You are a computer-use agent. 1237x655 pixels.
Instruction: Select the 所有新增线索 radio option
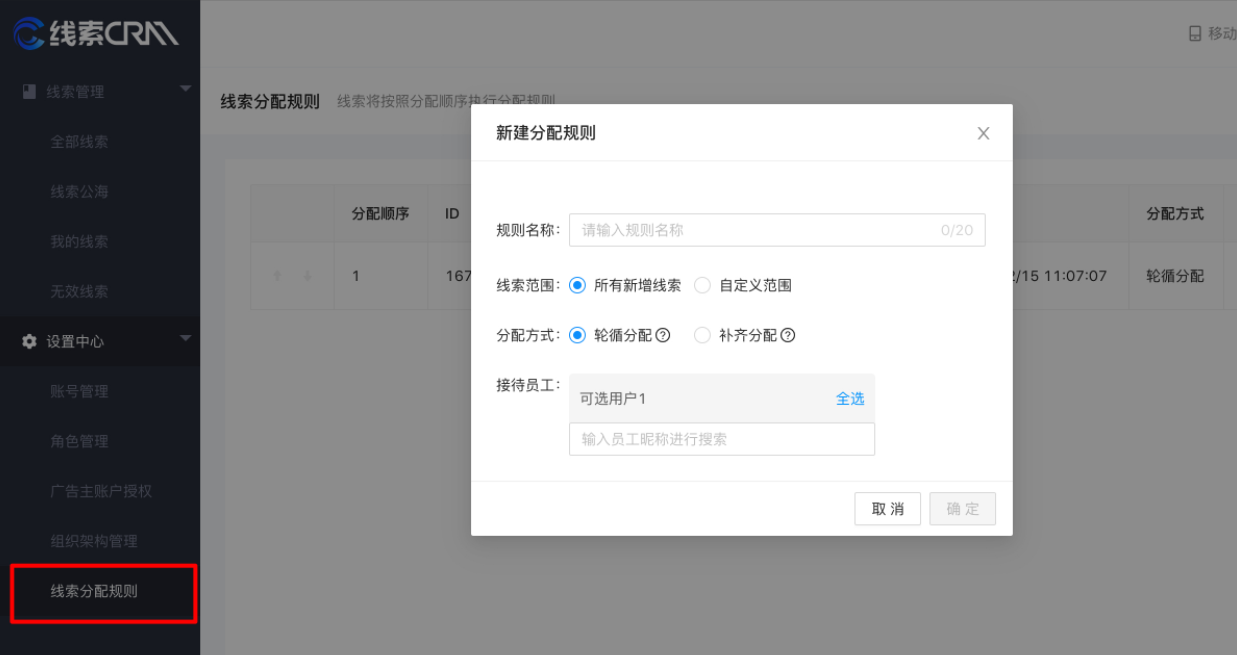pyautogui.click(x=577, y=285)
